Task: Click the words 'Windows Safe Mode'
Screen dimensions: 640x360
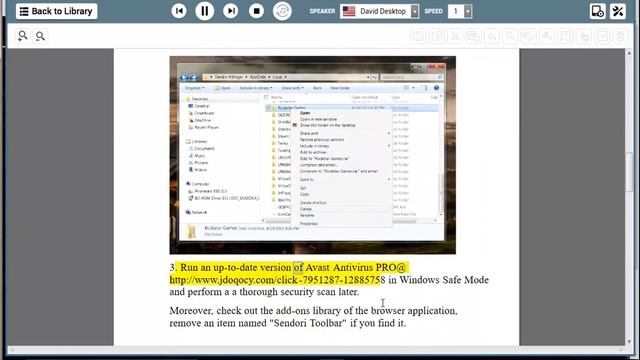Action: coord(444,280)
